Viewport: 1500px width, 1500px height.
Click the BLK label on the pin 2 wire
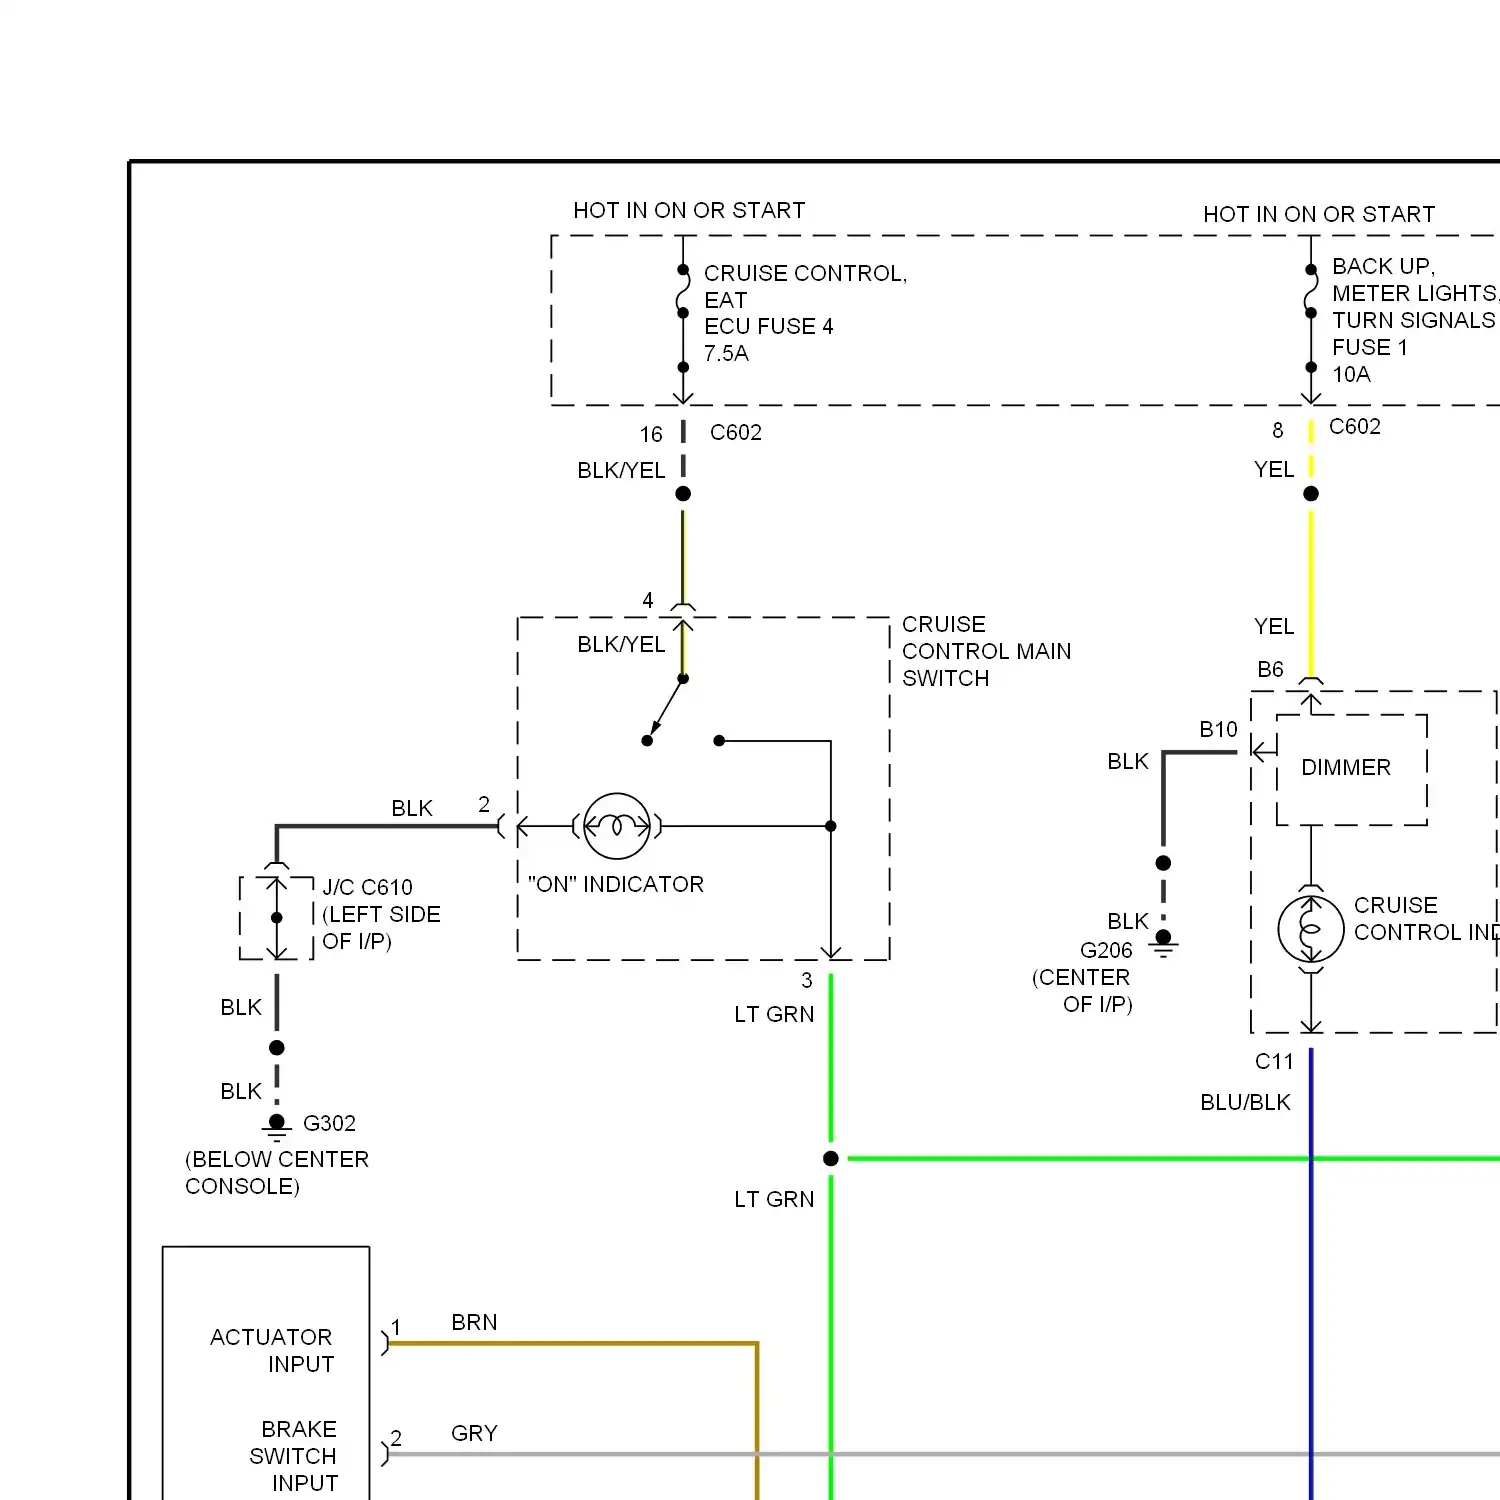(x=412, y=808)
